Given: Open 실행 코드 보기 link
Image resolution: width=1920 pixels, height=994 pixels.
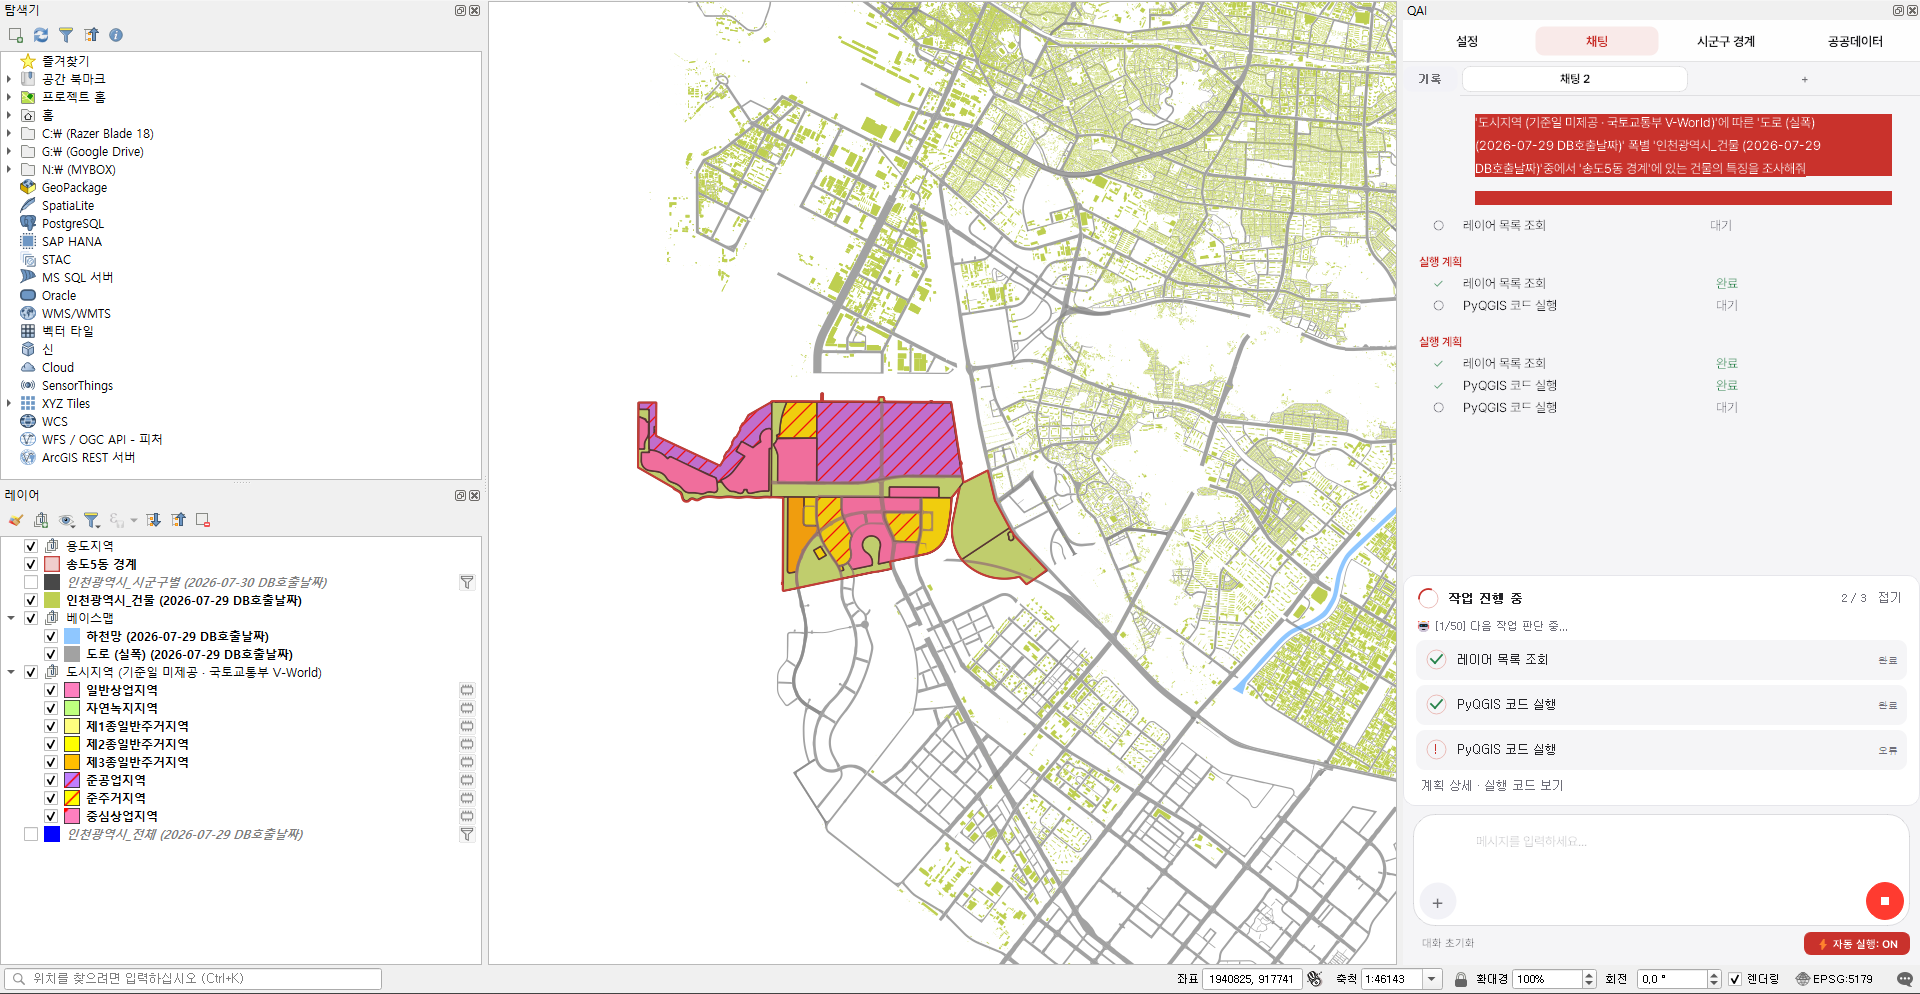Looking at the screenshot, I should click(1524, 786).
